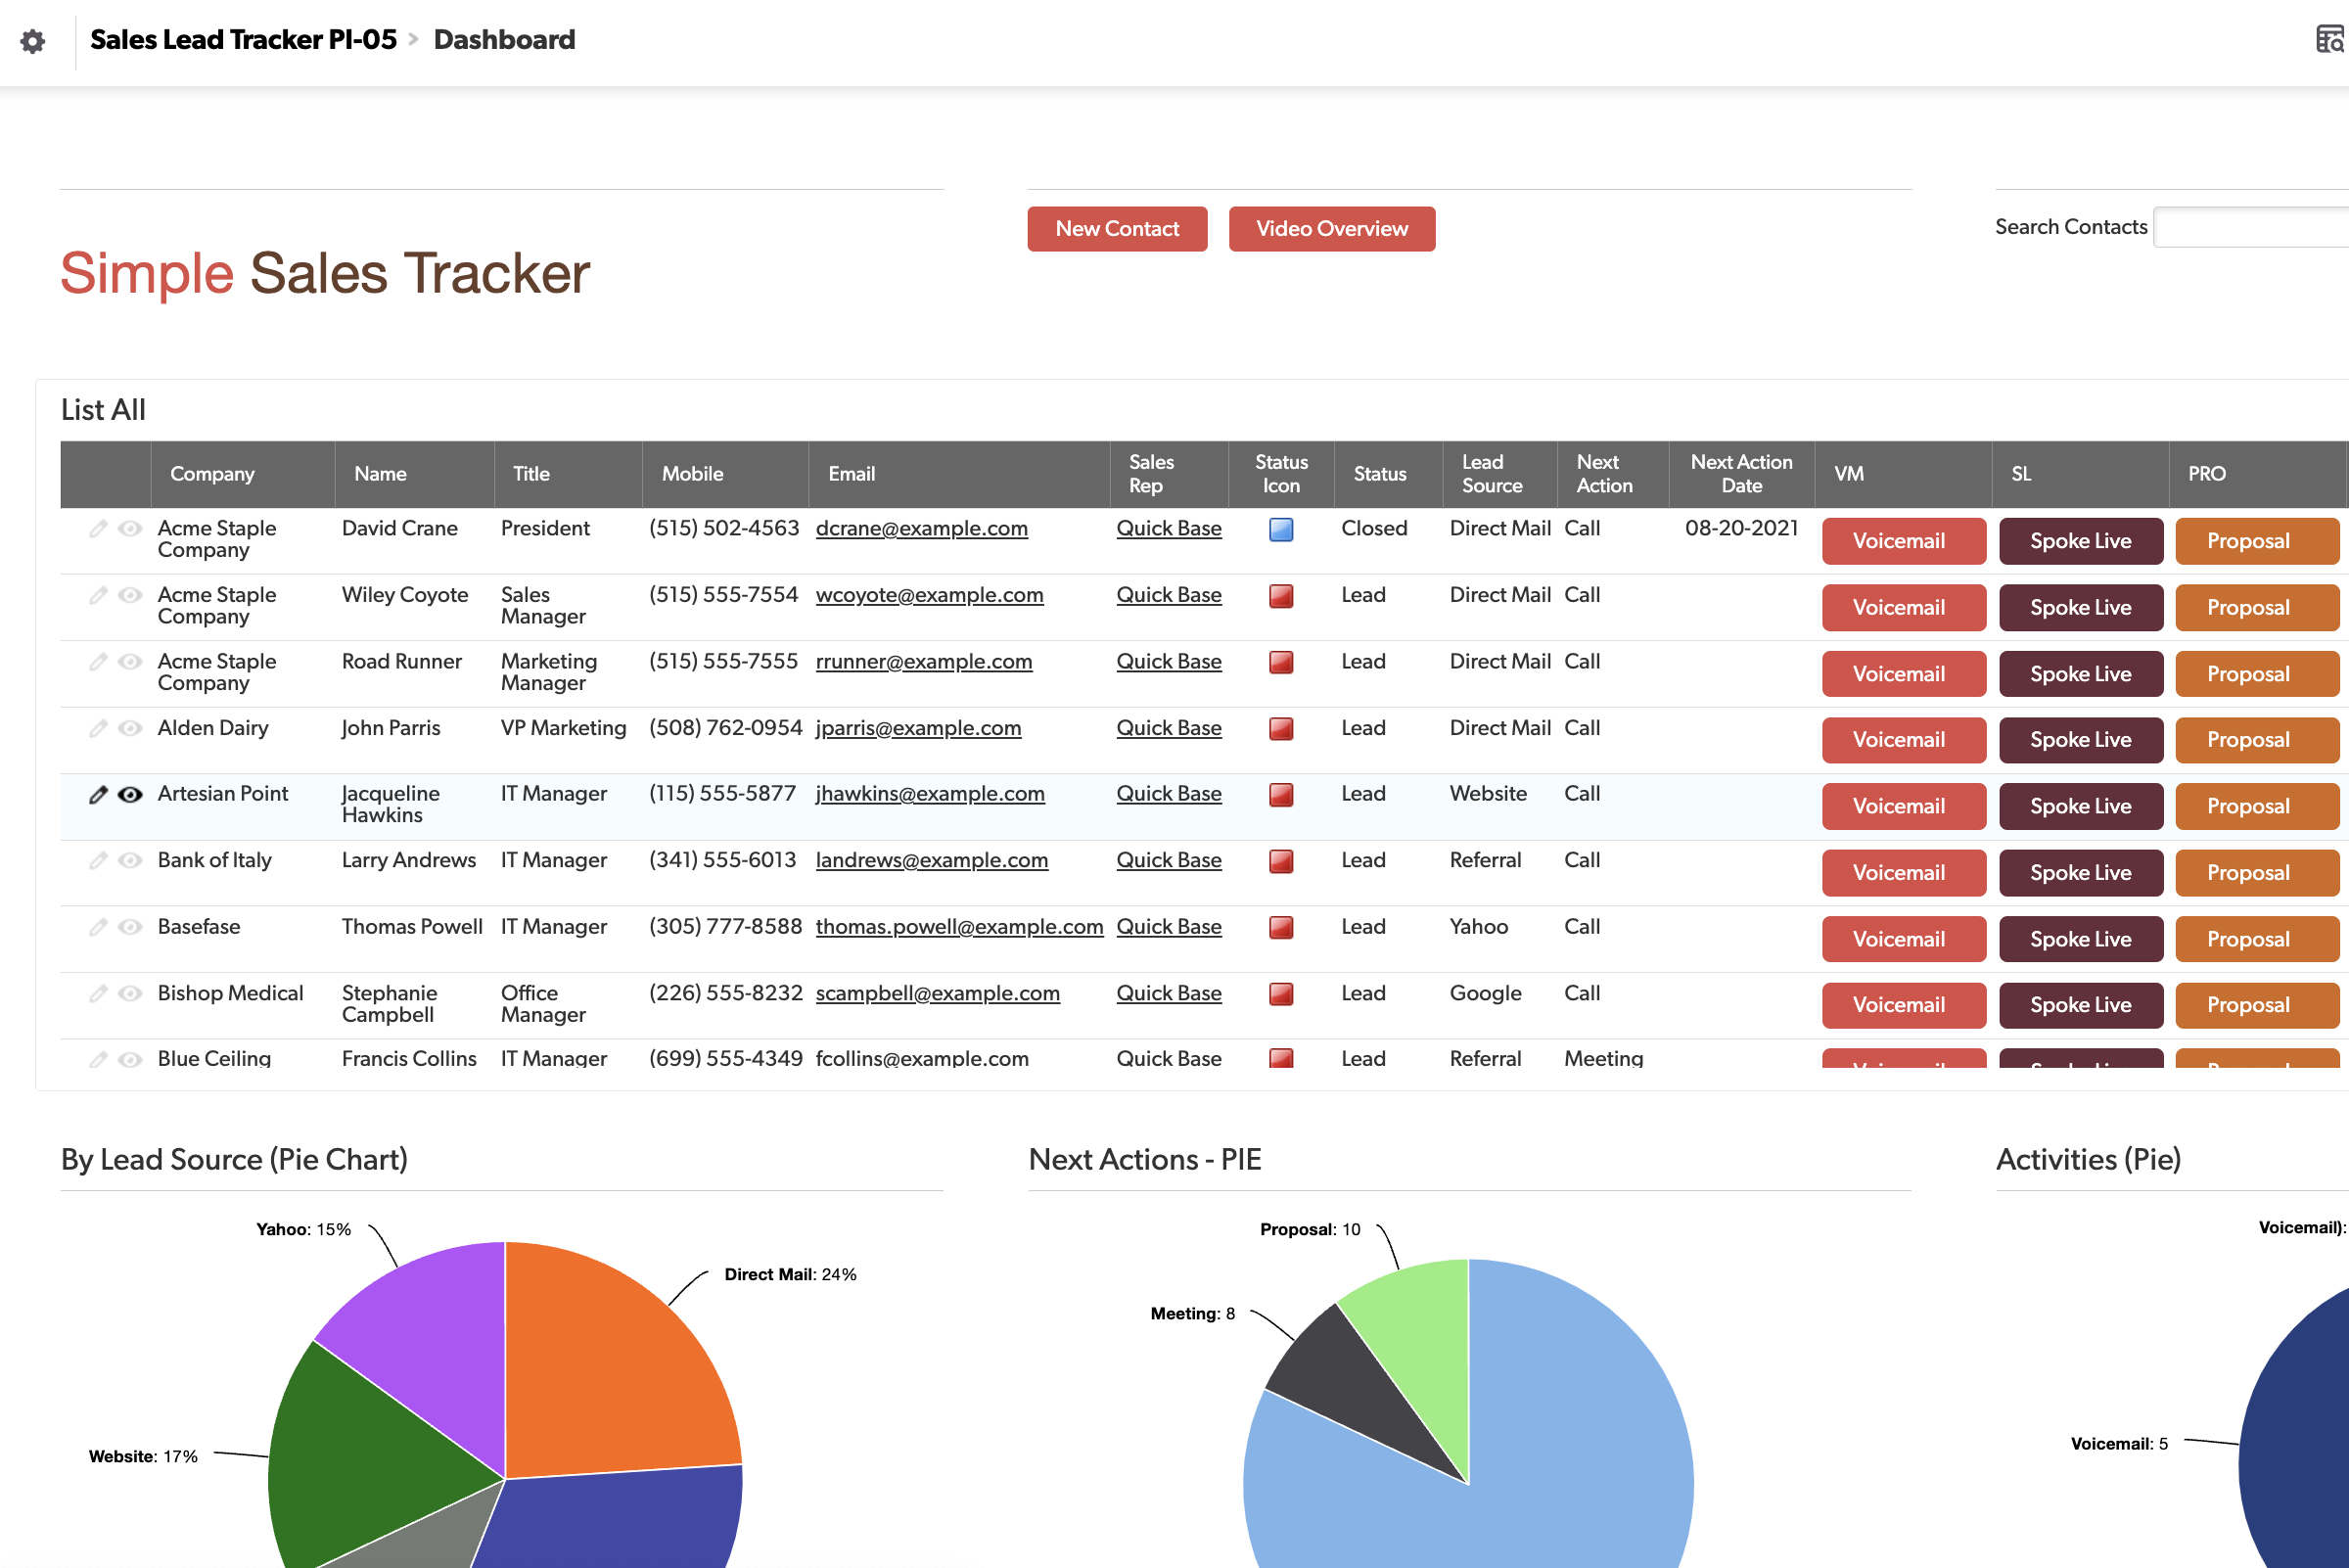Viewport: 2349px width, 1568px height.
Task: Open thomas.powell@example.com email link
Action: [959, 927]
